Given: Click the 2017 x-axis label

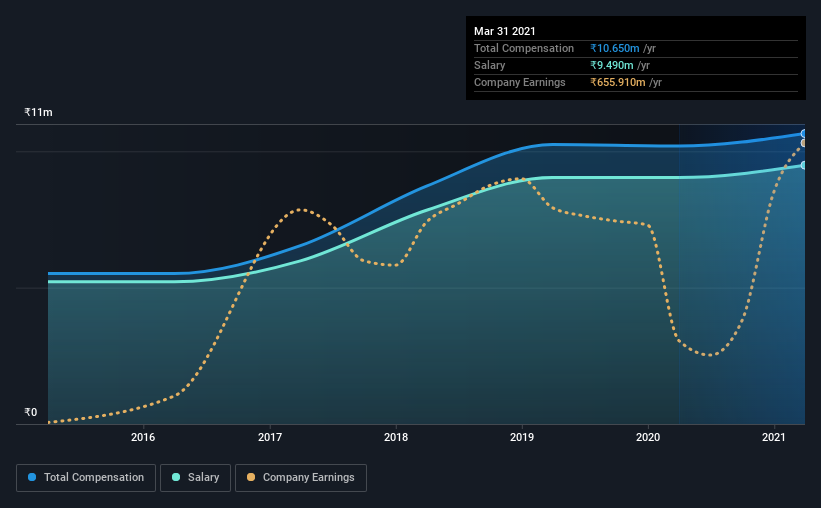Looking at the screenshot, I should coord(270,437).
